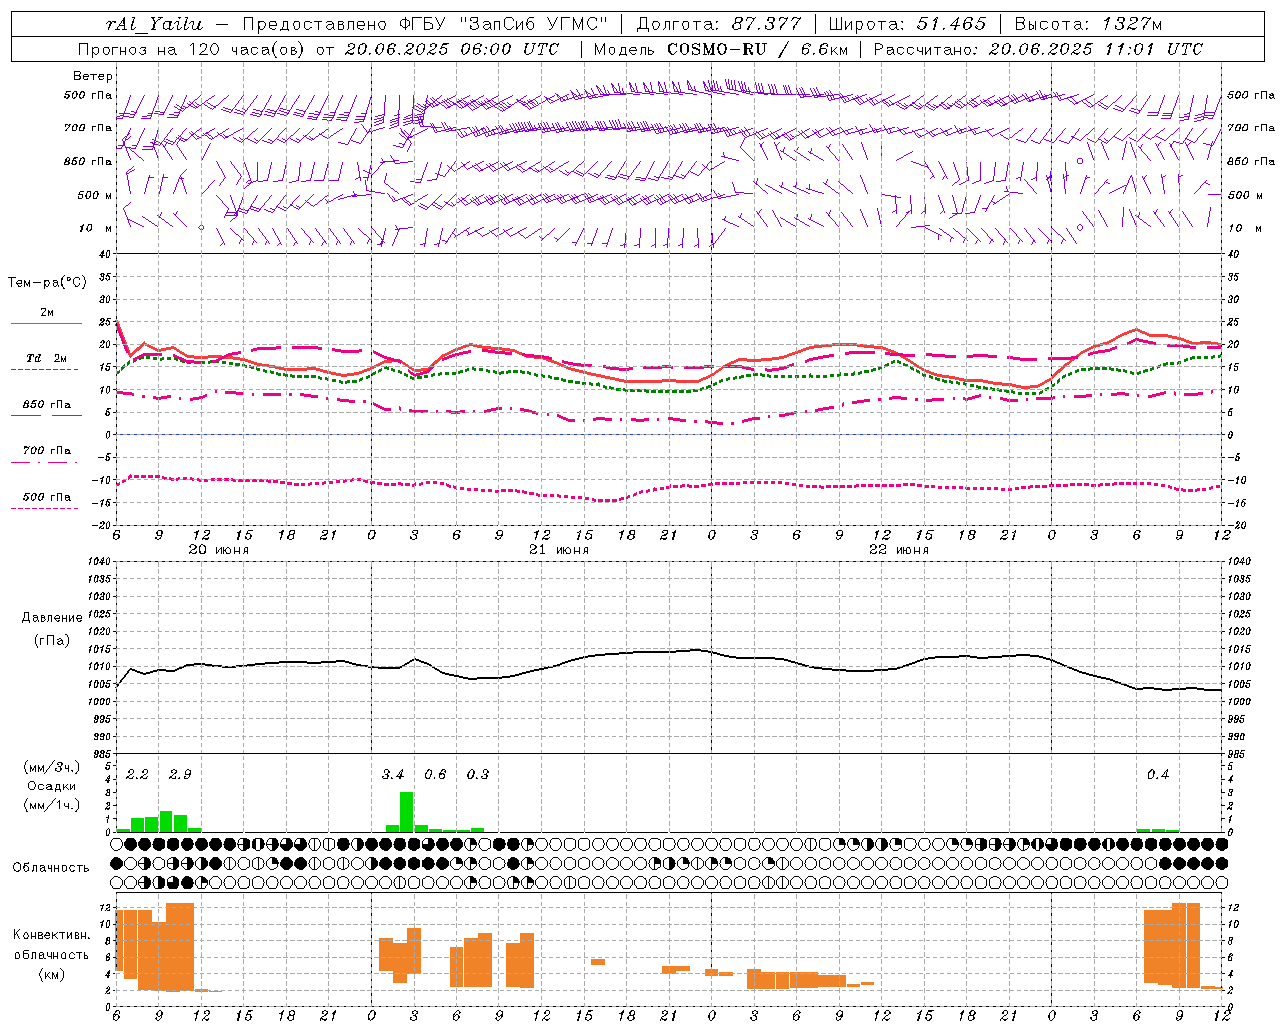Click the station name rAl_Yailu in header
The image size is (1280, 1024).
[x=153, y=24]
